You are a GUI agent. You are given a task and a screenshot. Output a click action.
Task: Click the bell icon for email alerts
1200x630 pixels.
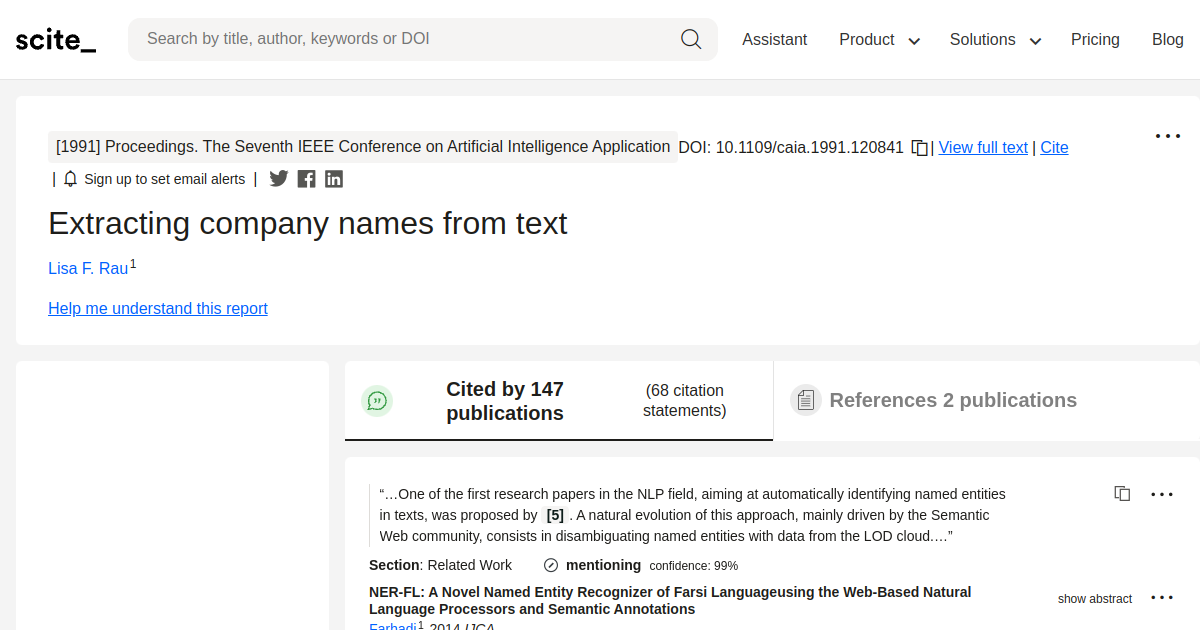pos(69,178)
